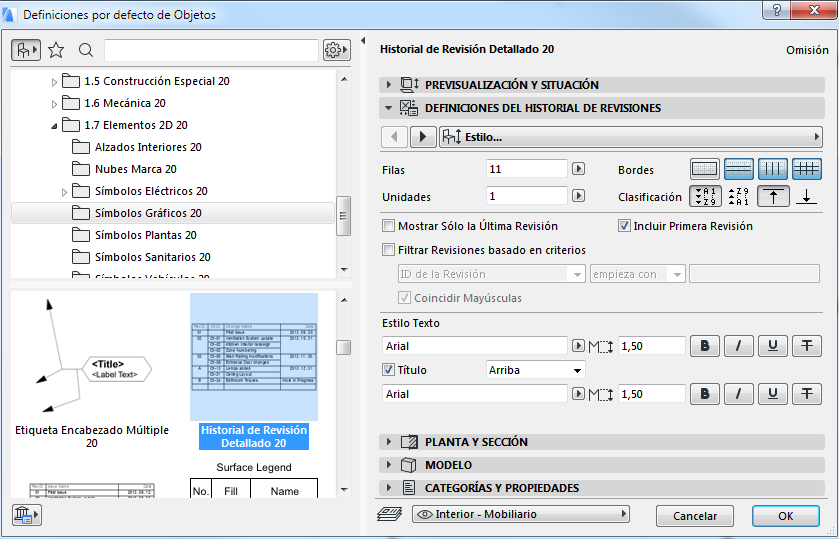This screenshot has width=839, height=539.
Task: Set table growth direction upward
Action: pyautogui.click(x=773, y=196)
